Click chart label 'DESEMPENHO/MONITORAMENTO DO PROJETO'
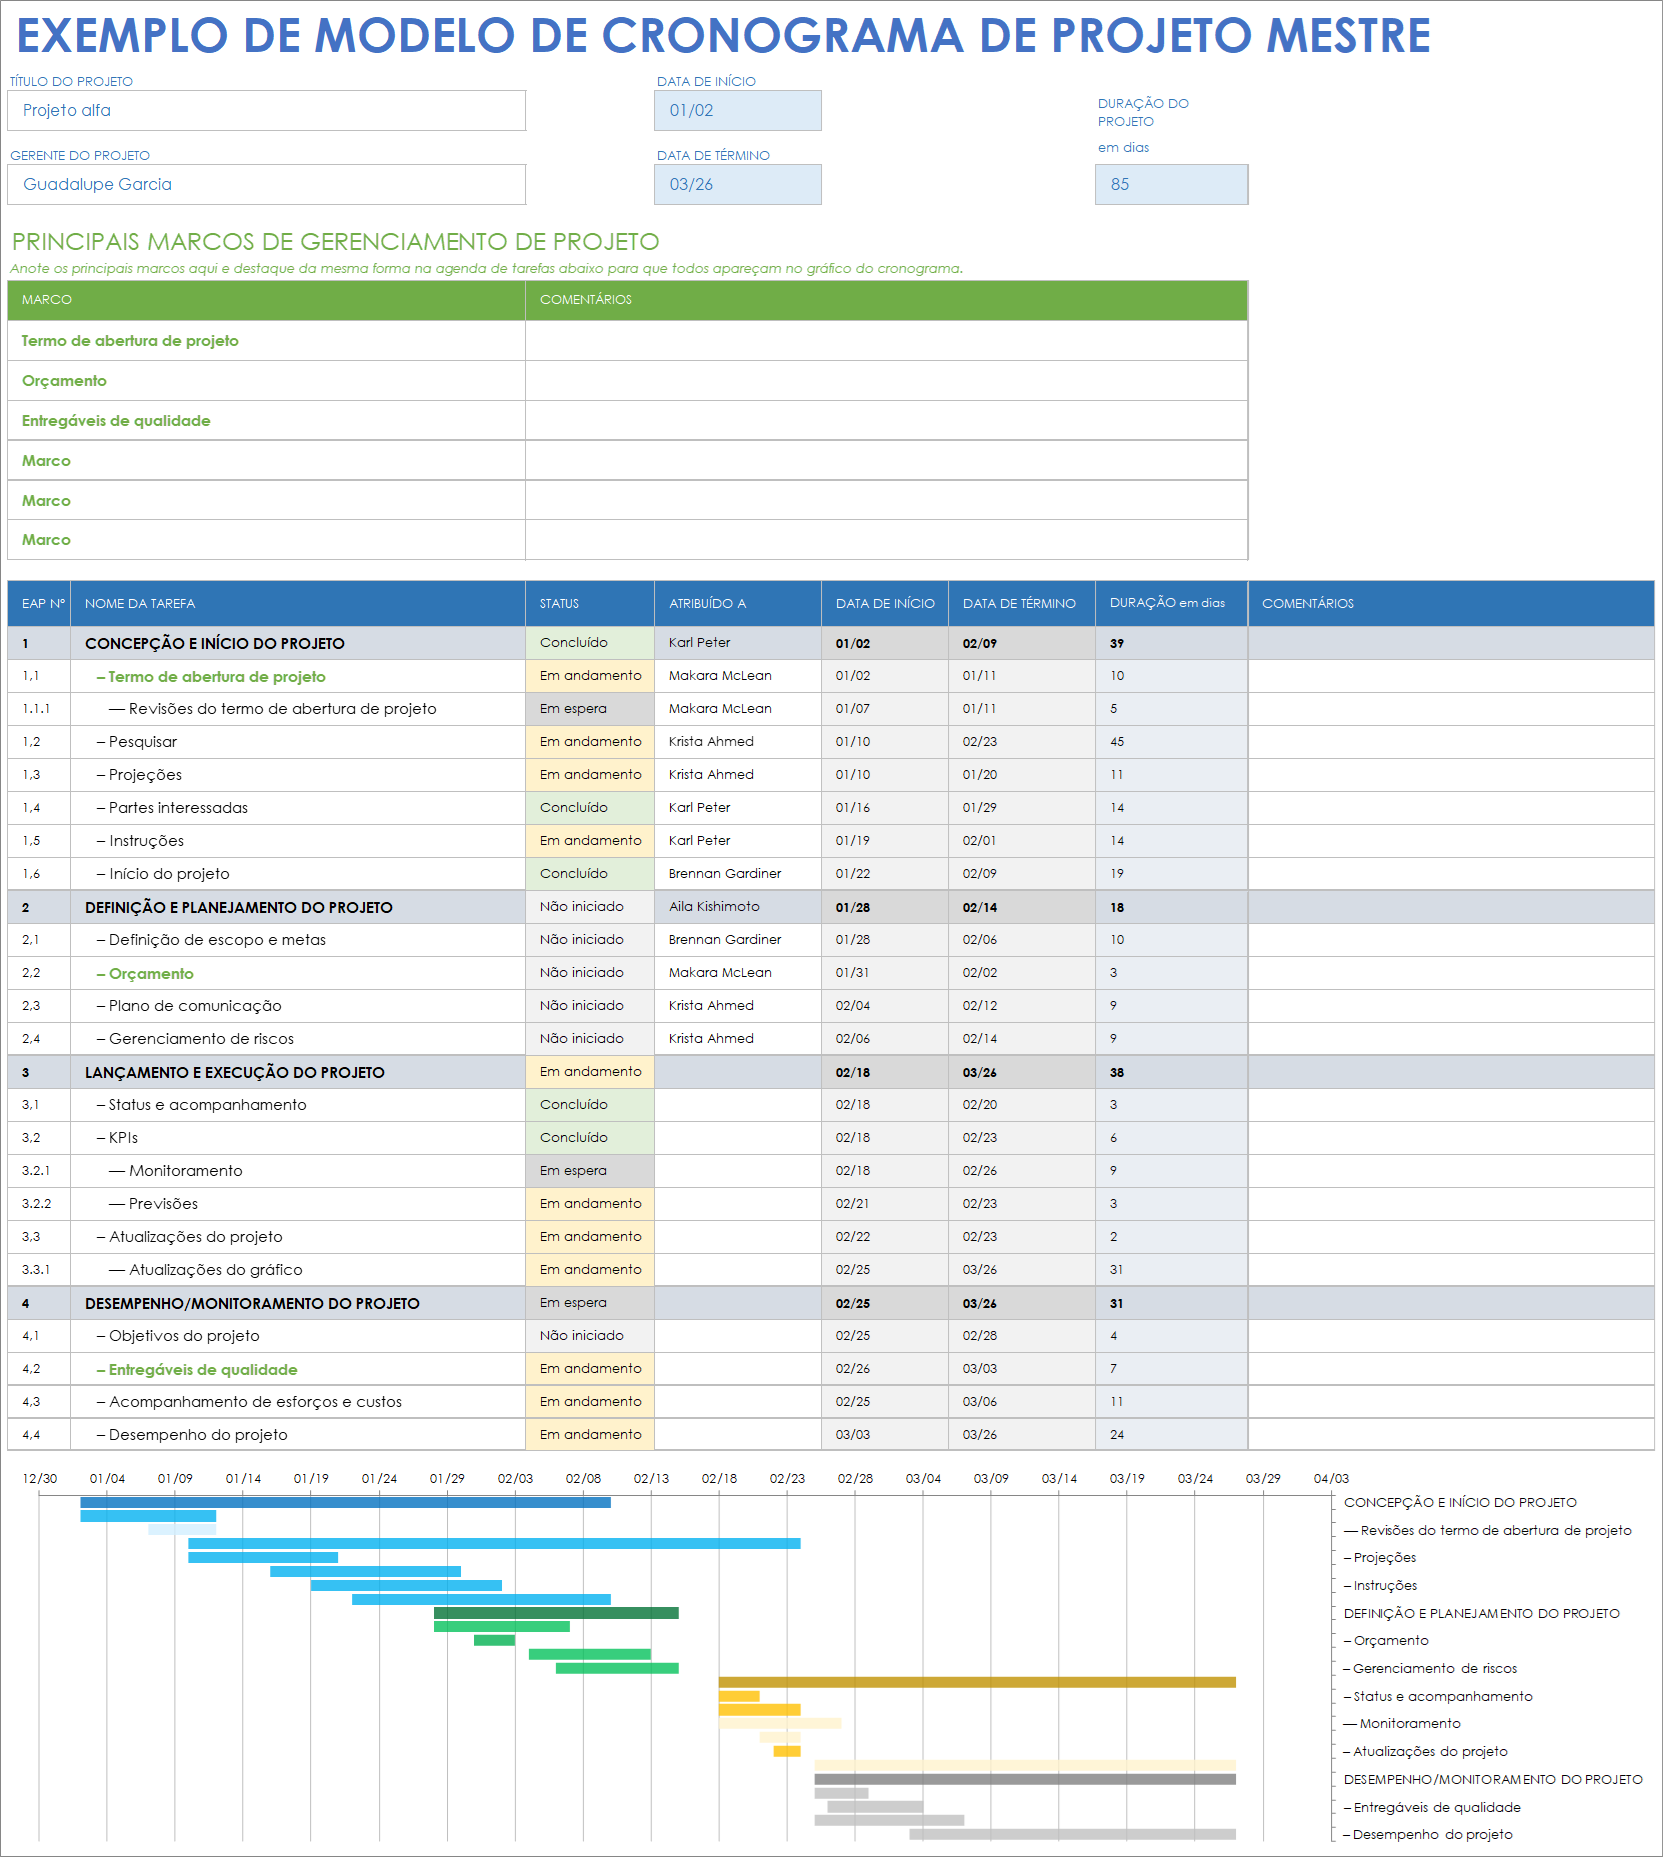This screenshot has width=1663, height=1857. [1493, 1780]
